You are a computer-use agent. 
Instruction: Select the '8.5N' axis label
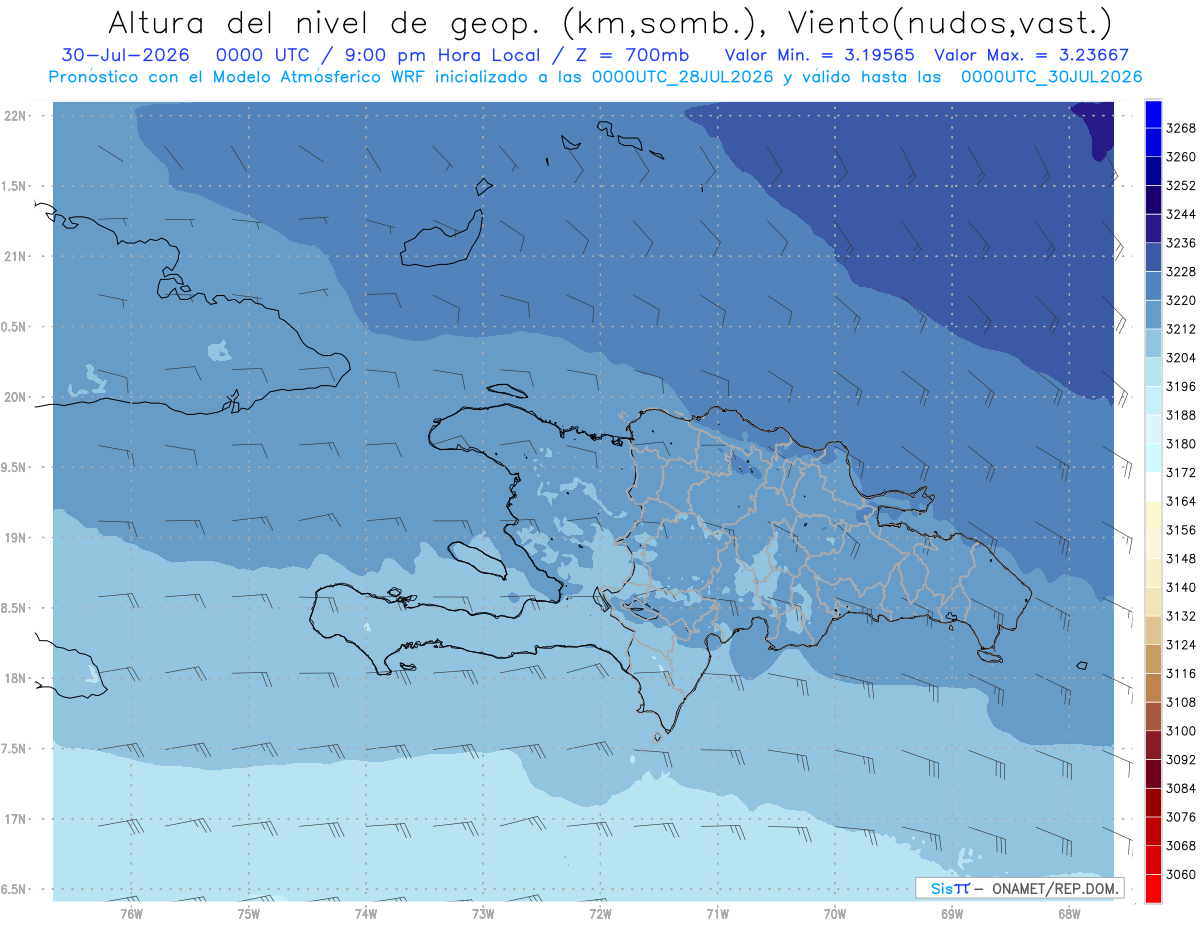pos(15,608)
